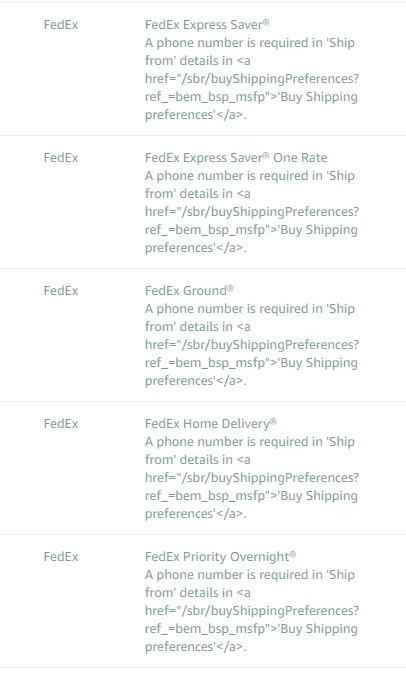Image resolution: width=406 pixels, height=673 pixels.
Task: Select the FedEx Home Delivery® service name
Action: pos(211,424)
